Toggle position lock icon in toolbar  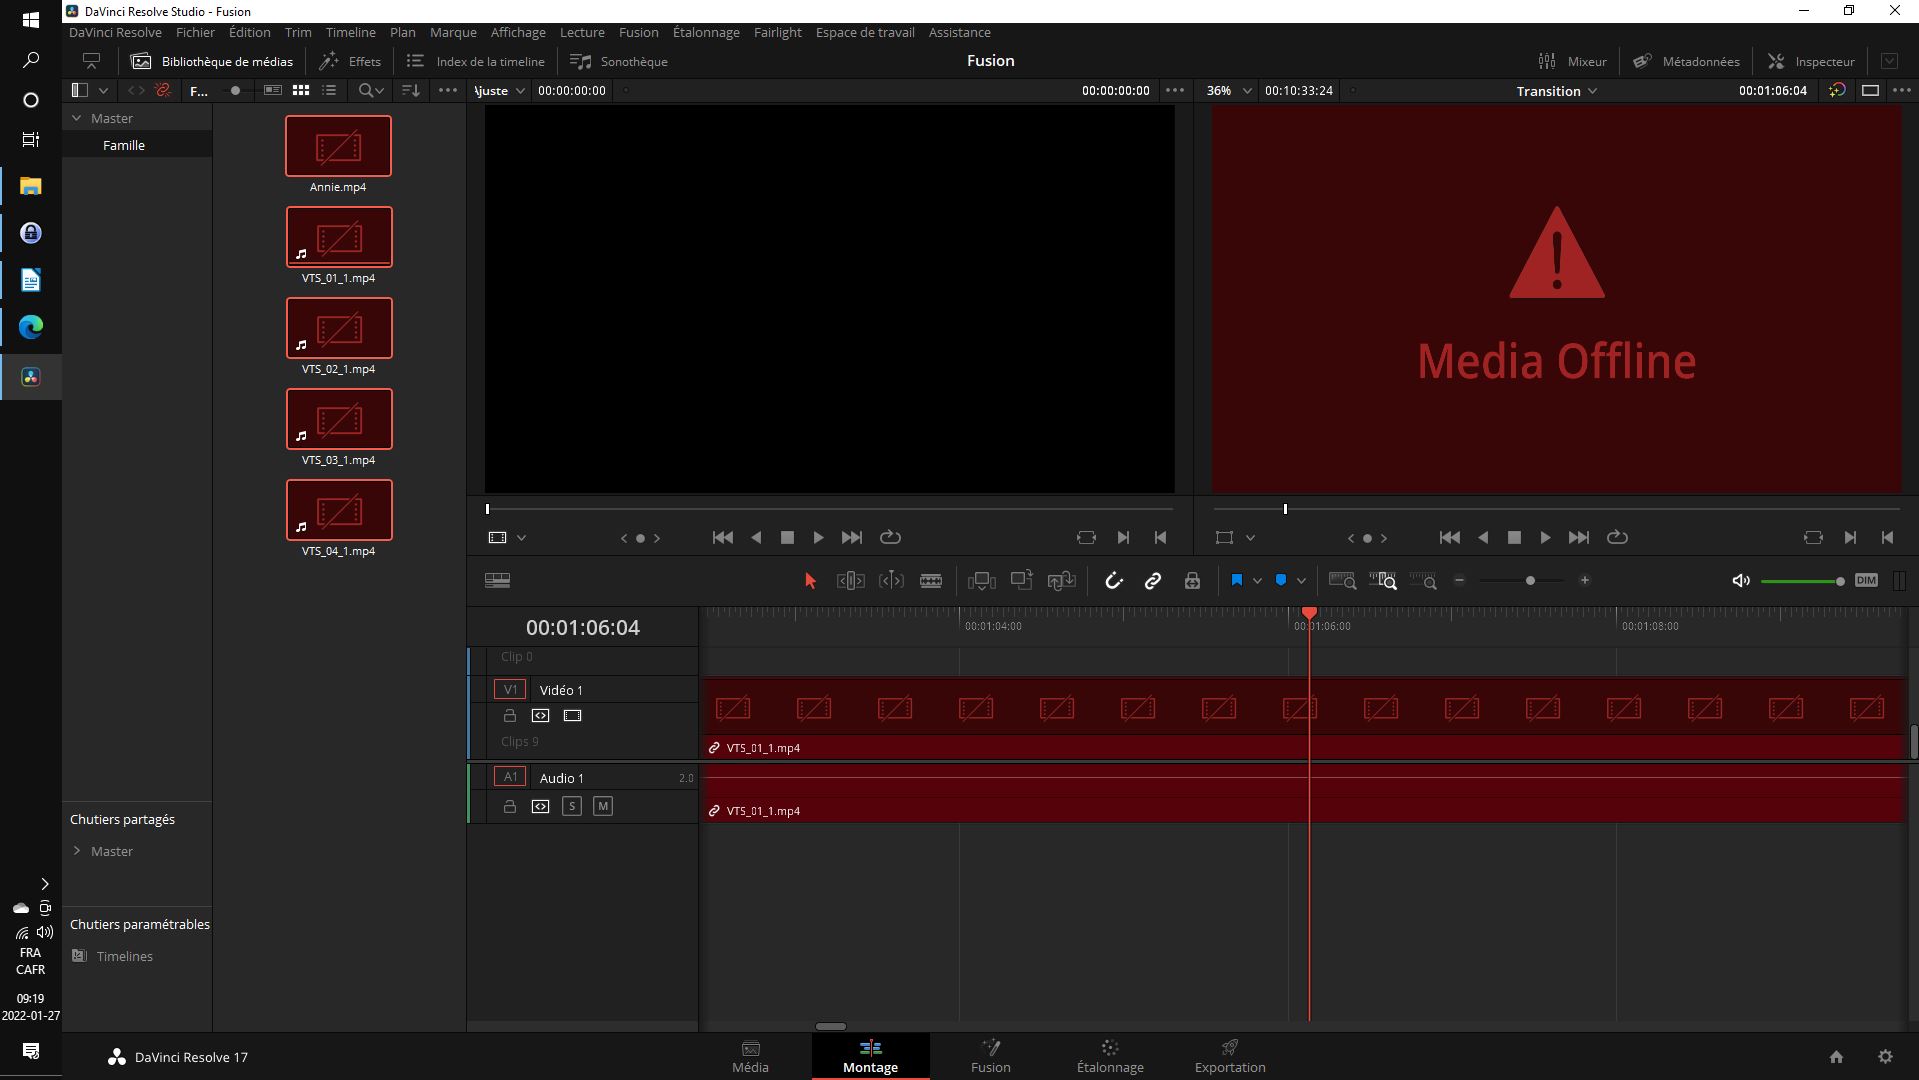coord(1192,581)
